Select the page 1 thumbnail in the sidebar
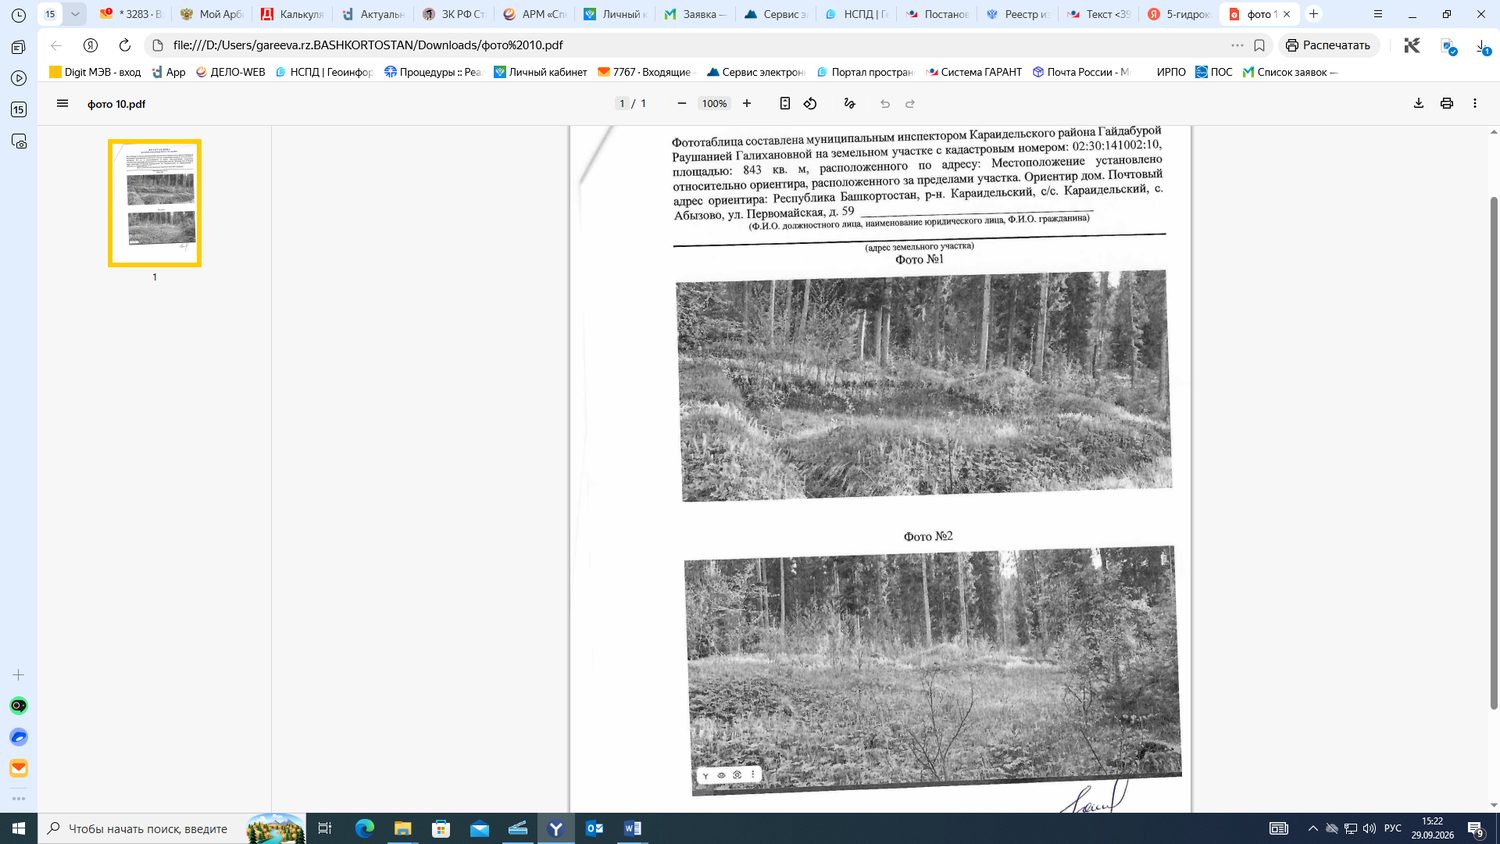Viewport: 1500px width, 844px height. click(x=155, y=203)
